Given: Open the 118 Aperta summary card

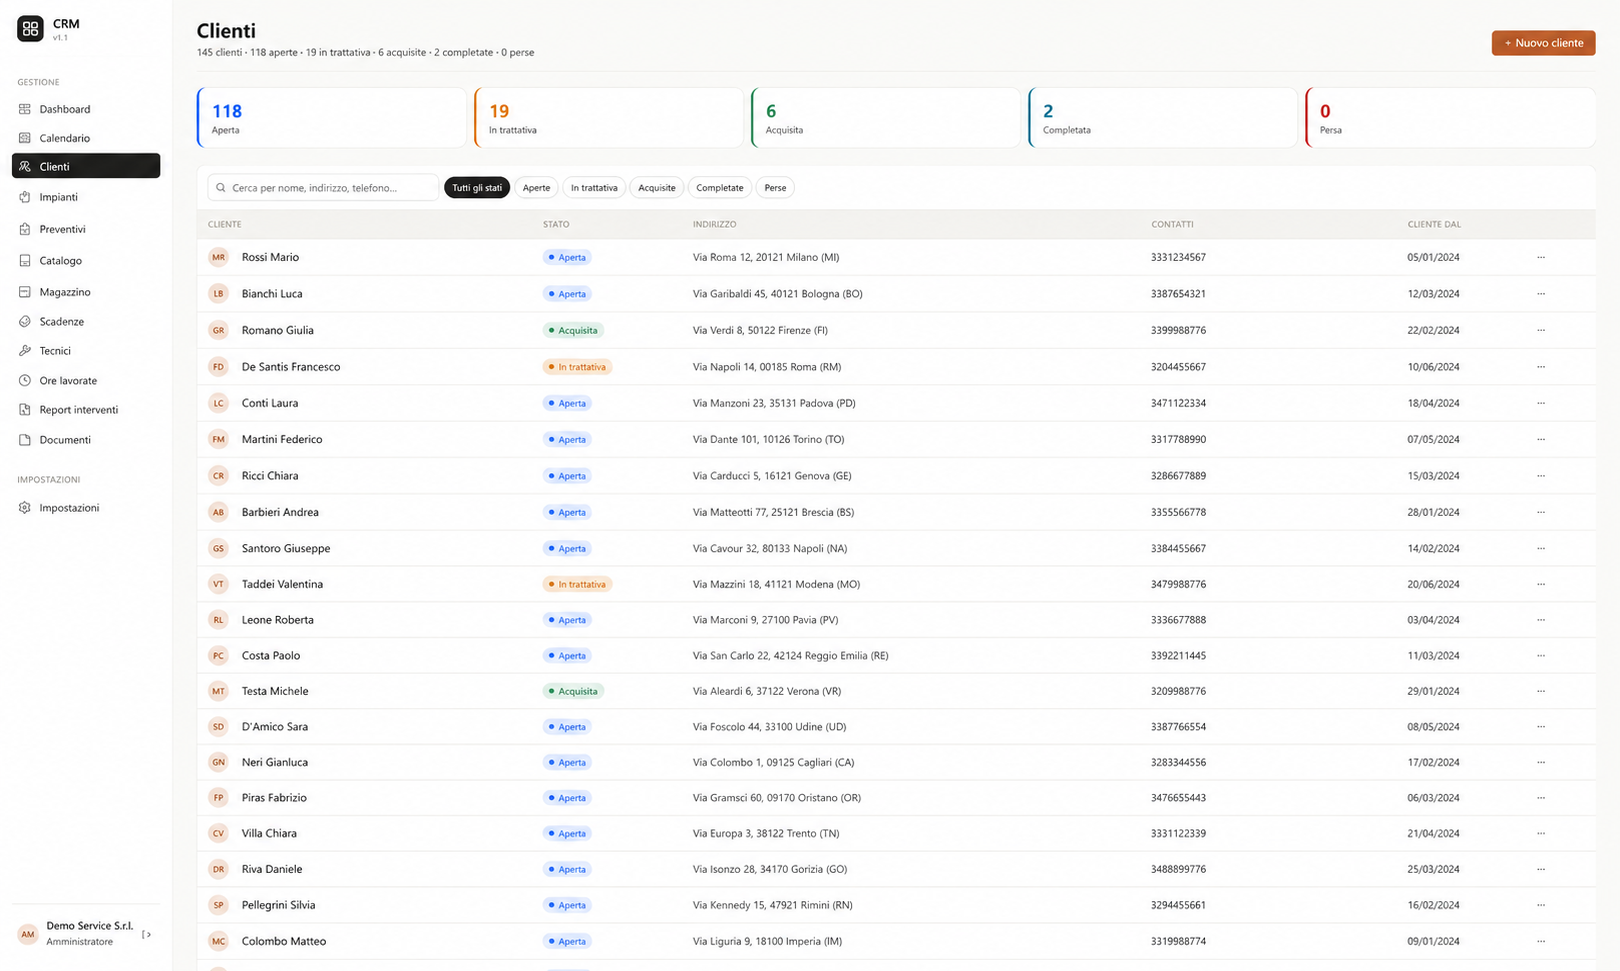Looking at the screenshot, I should pyautogui.click(x=332, y=118).
